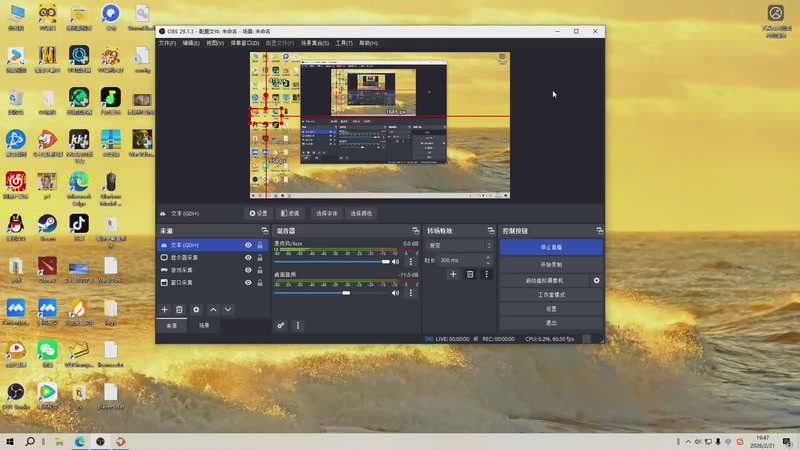Mute the 桌面音频 speaker icon

(x=395, y=293)
